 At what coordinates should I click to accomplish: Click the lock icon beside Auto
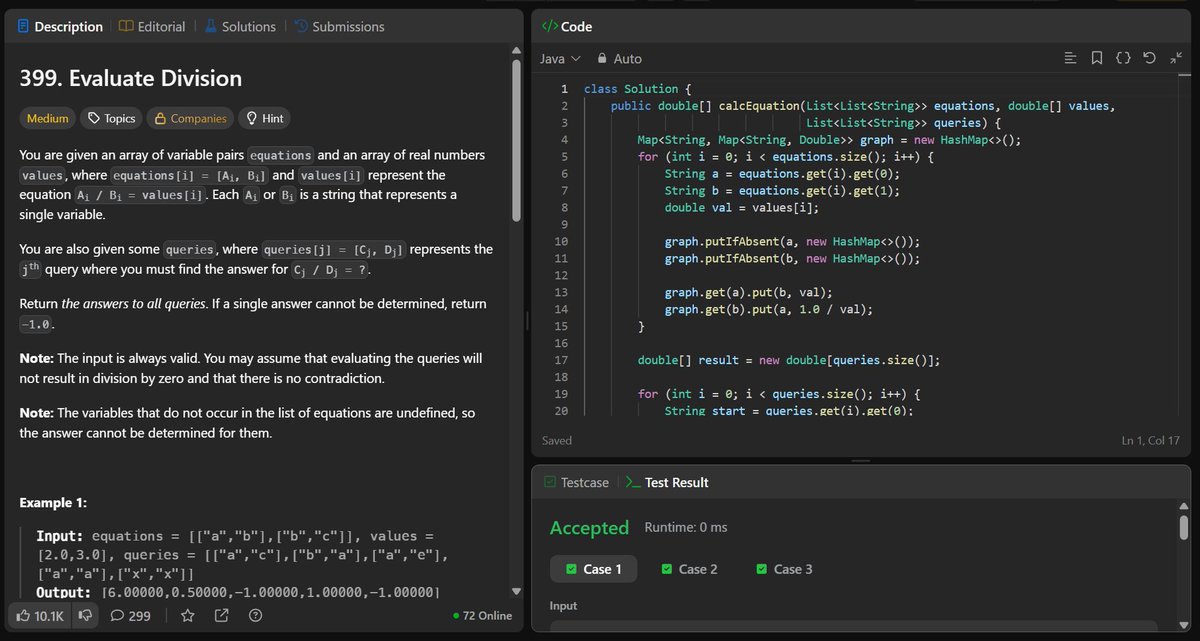(602, 59)
